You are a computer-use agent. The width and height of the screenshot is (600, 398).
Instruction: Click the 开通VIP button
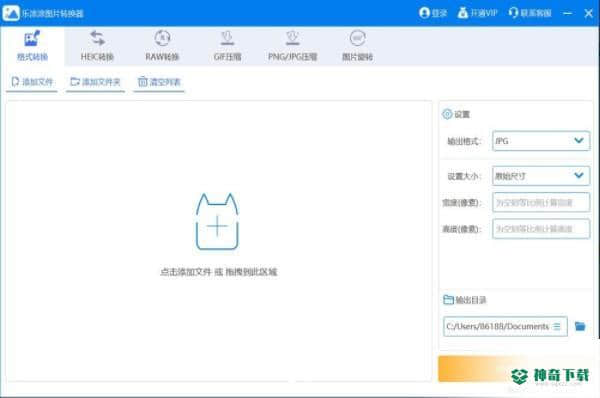point(477,13)
